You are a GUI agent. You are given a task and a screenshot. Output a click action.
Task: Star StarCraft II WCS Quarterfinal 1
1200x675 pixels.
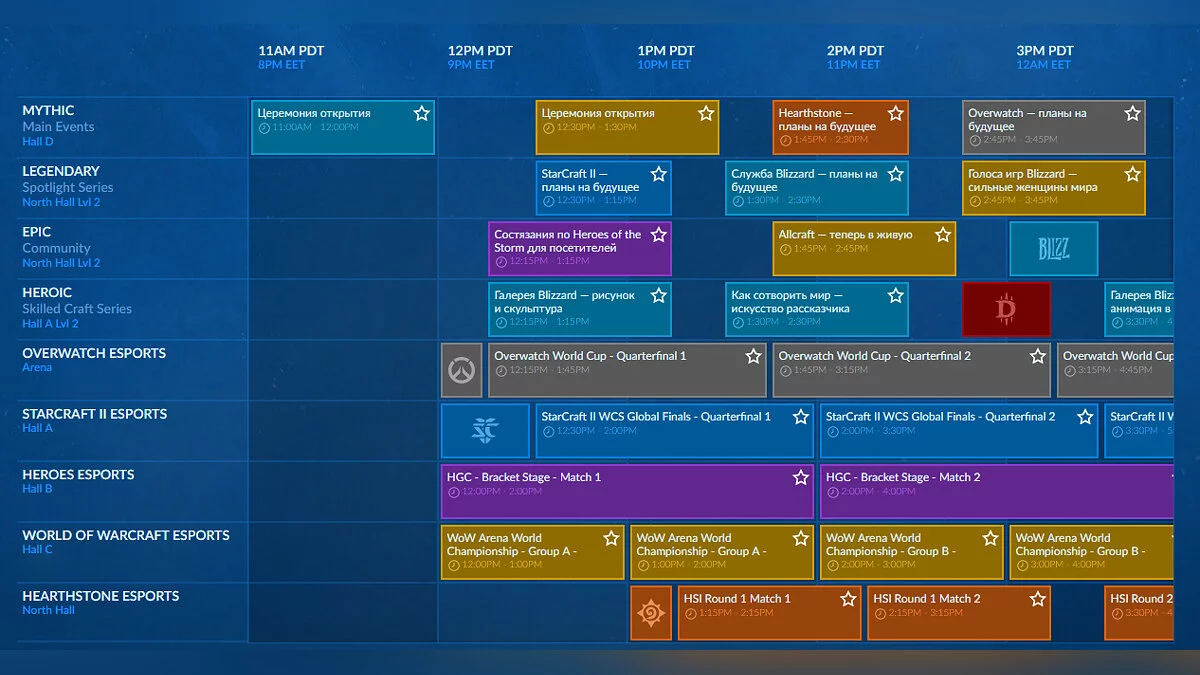coord(801,417)
